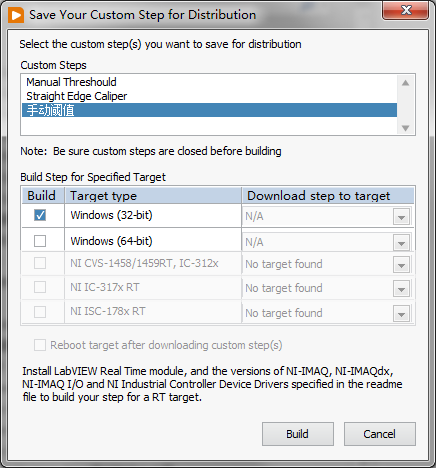Viewport: 436px width, 468px height.
Task: Check Reboot target after downloading option
Action: pos(40,345)
